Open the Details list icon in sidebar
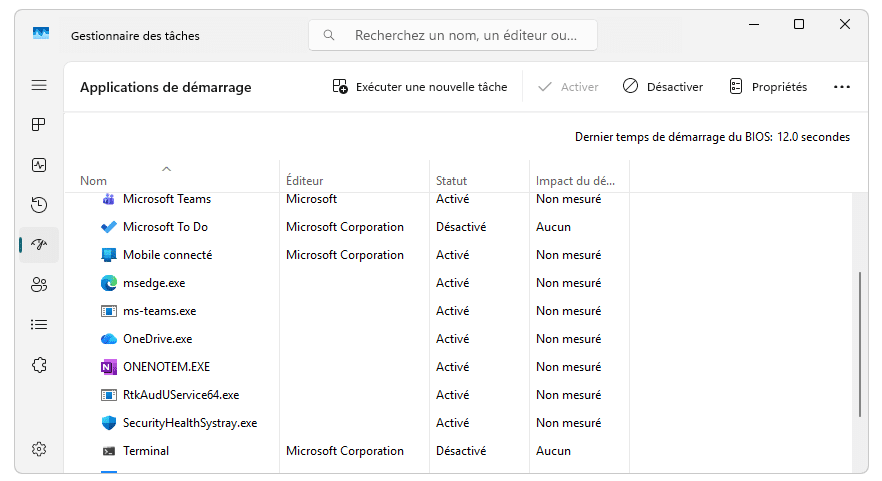Image resolution: width=882 pixels, height=481 pixels. coord(39,325)
